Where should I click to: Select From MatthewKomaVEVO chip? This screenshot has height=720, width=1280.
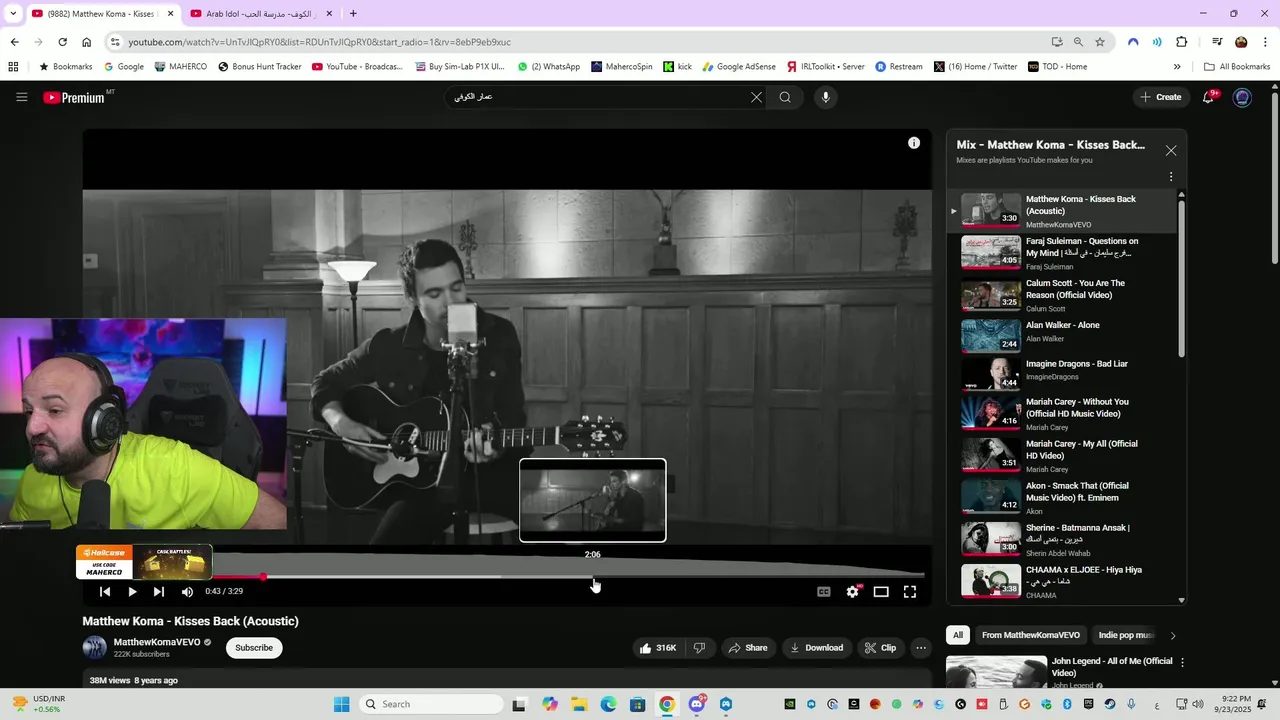click(1031, 635)
